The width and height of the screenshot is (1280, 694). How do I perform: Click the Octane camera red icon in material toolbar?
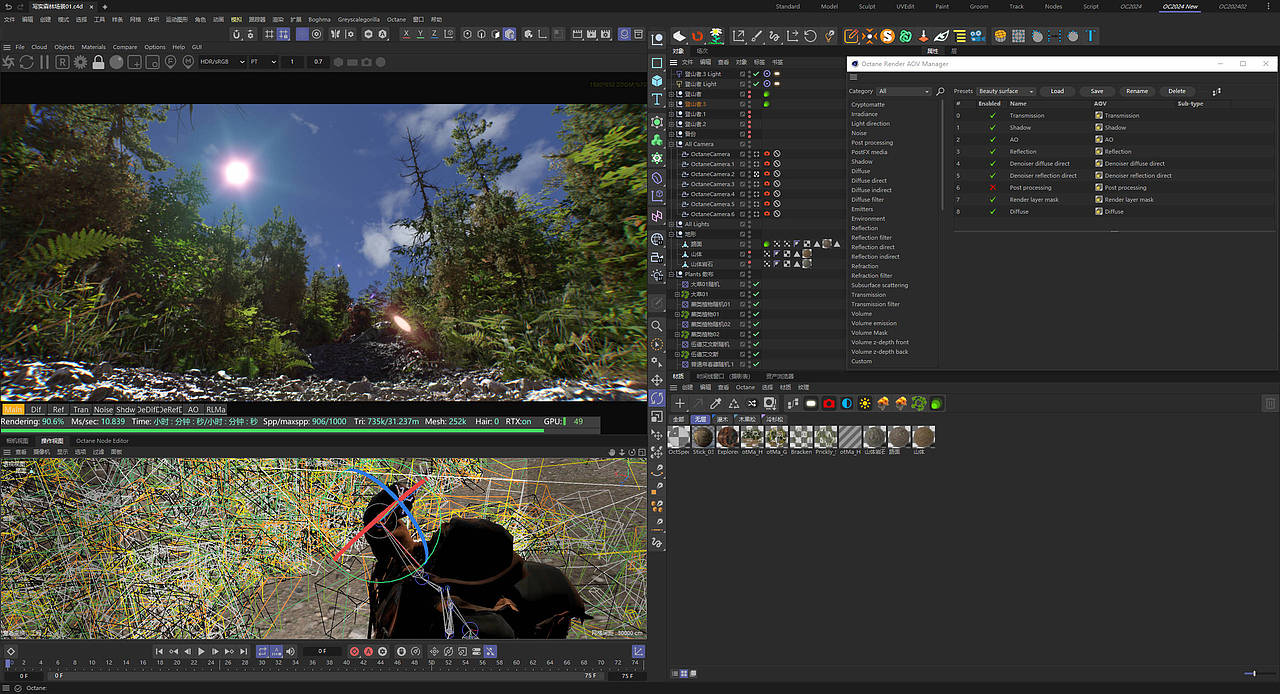tap(829, 403)
